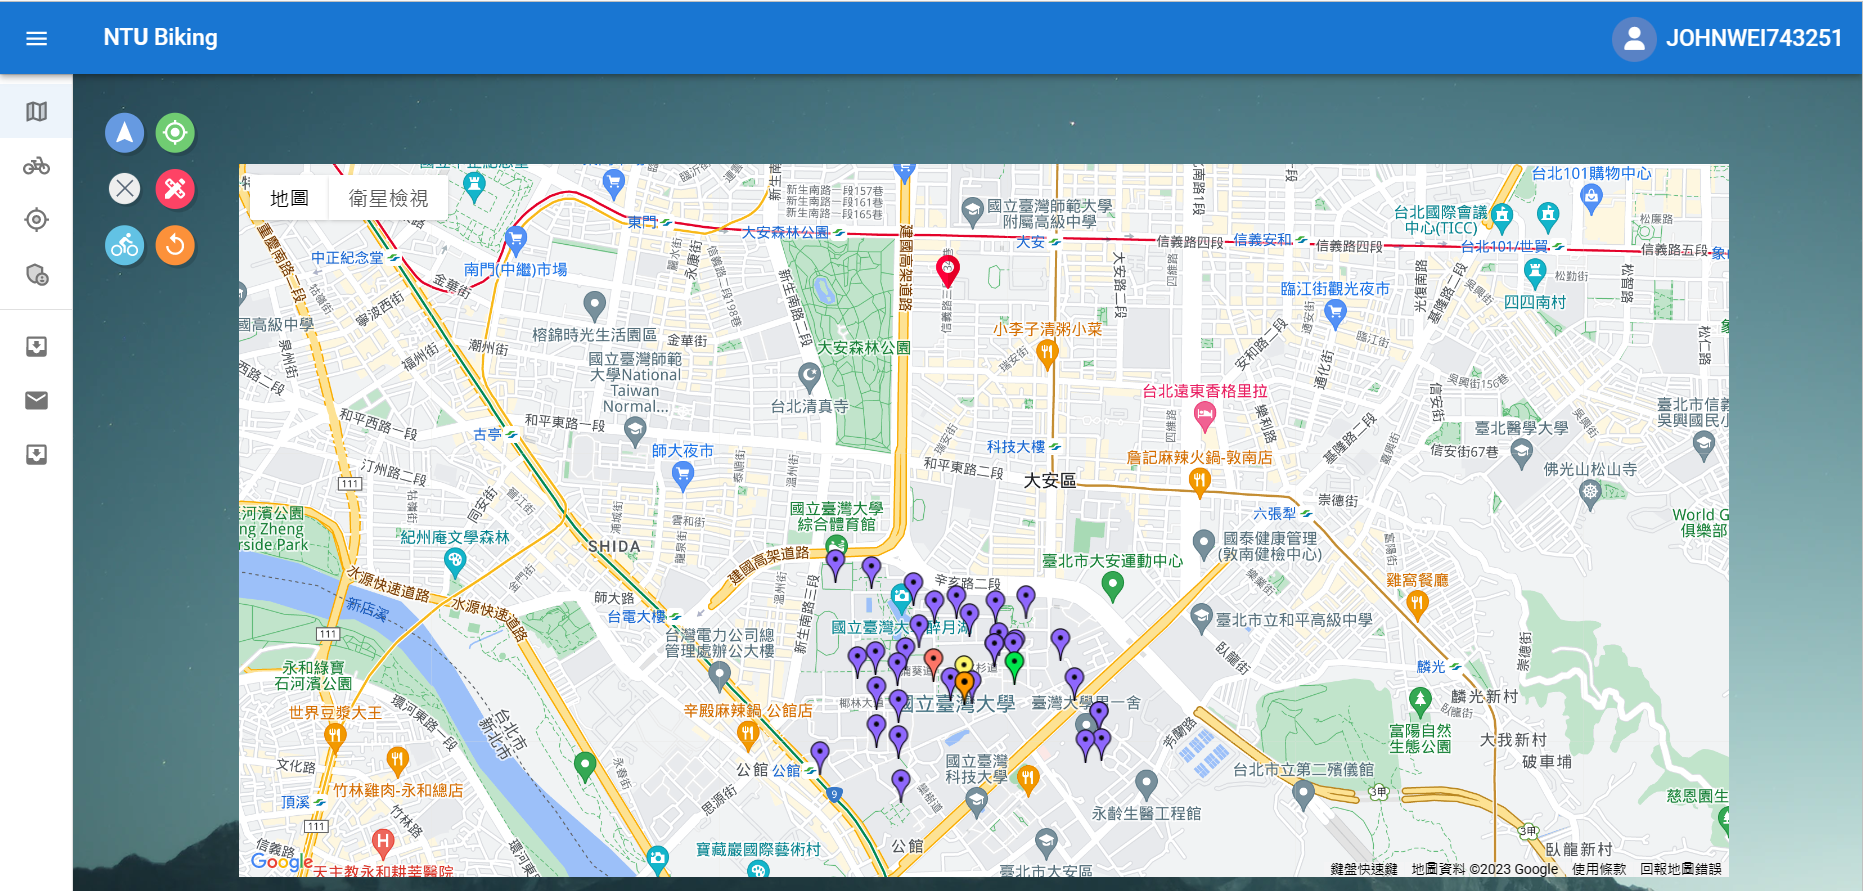This screenshot has height=891, width=1863.
Task: Switch to the 地圖 map view tab
Action: pyautogui.click(x=289, y=199)
